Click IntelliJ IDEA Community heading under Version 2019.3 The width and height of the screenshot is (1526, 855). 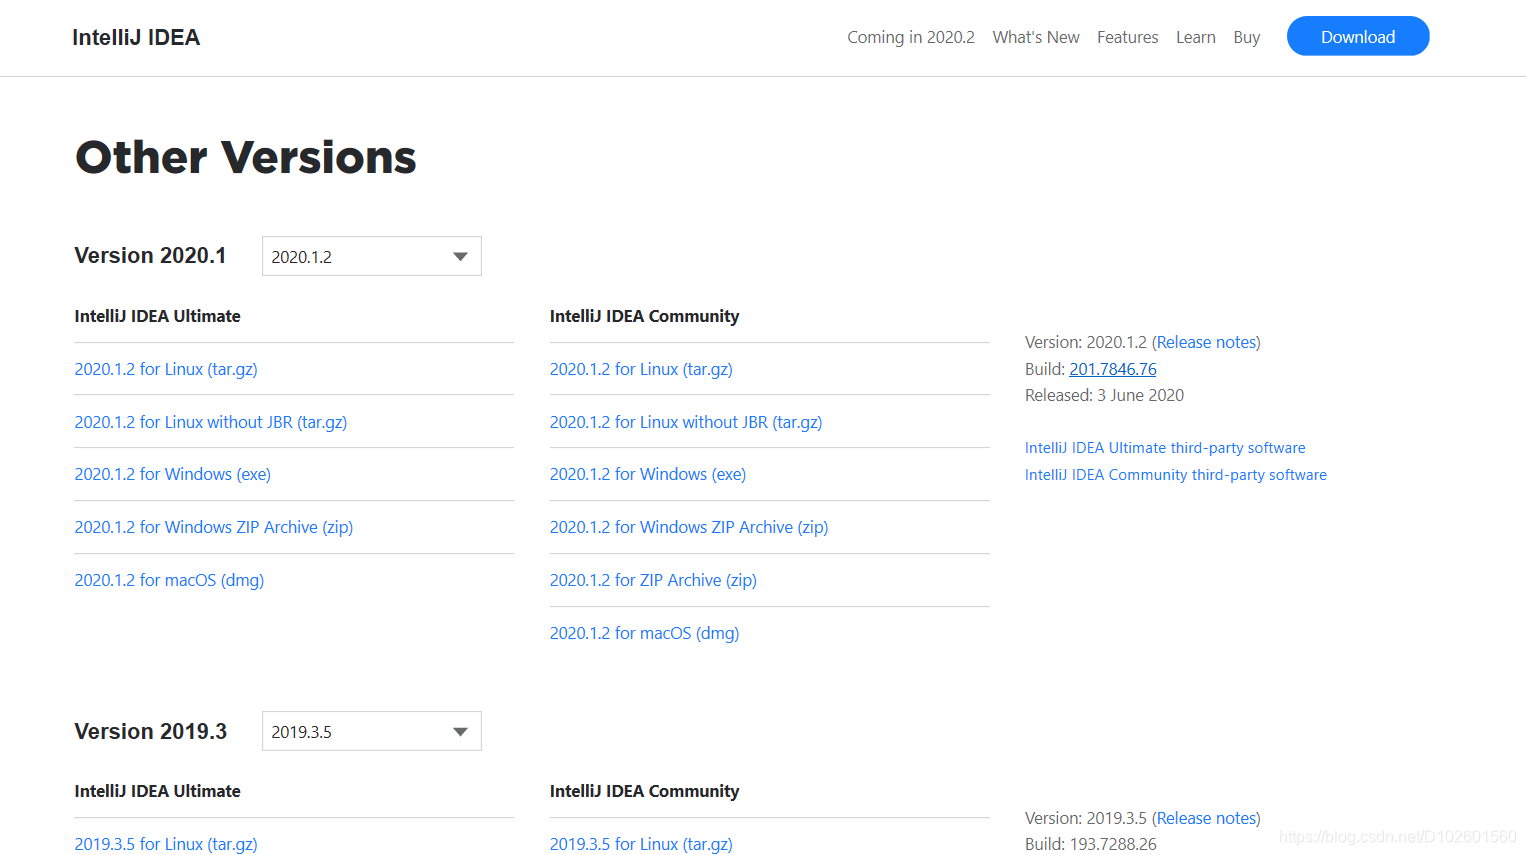[645, 791]
